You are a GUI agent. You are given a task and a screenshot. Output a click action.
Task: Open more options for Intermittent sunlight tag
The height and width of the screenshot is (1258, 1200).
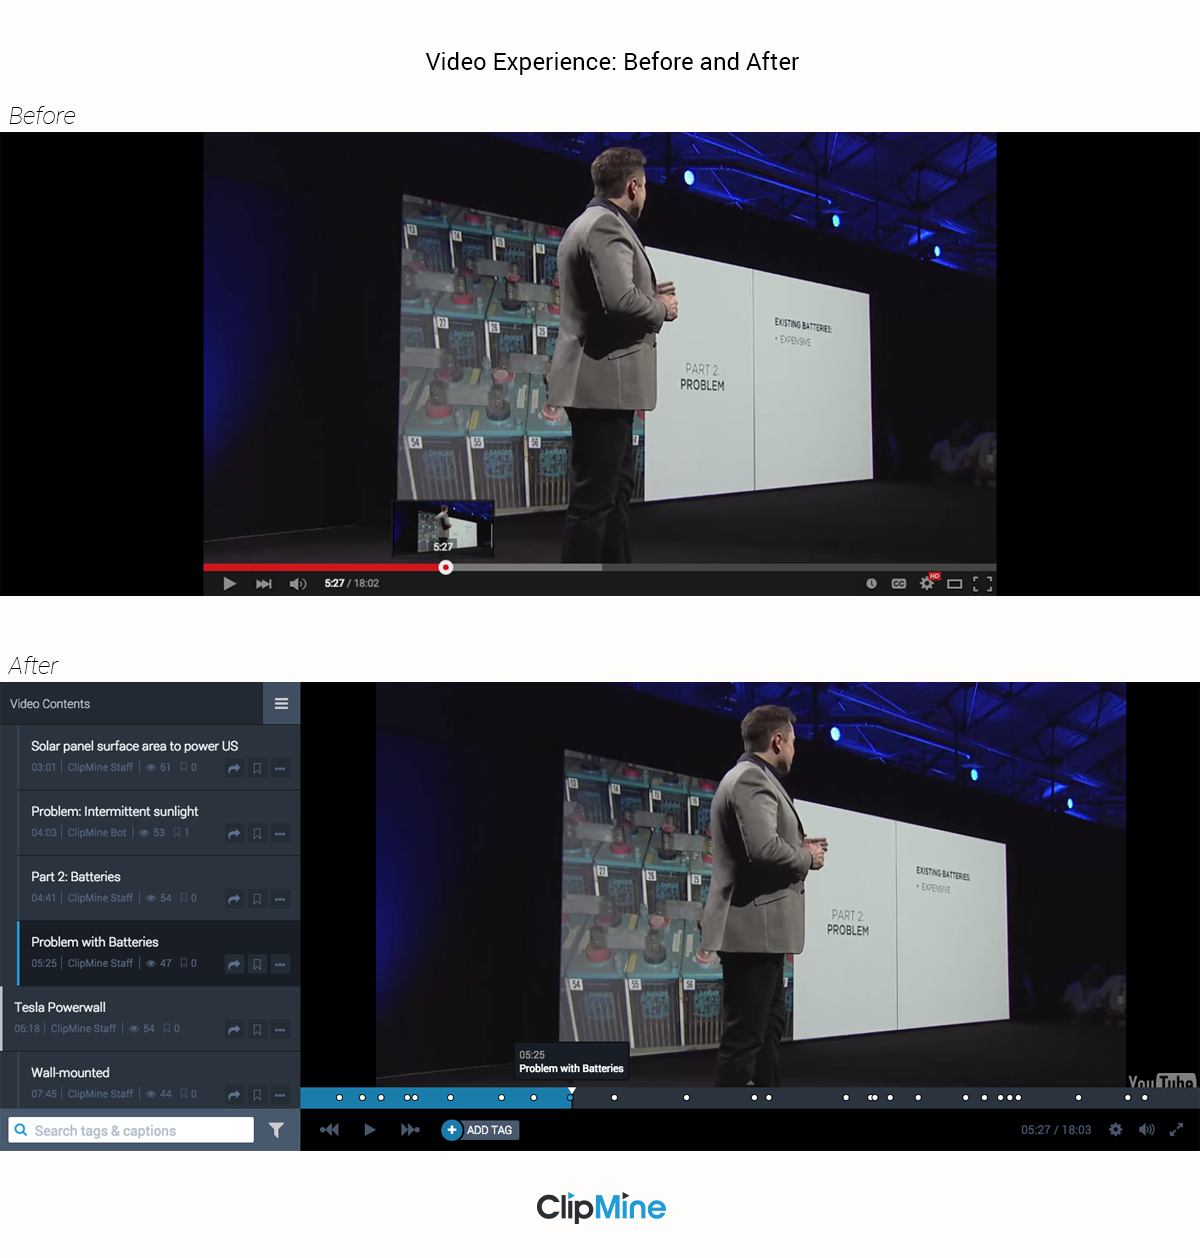280,834
